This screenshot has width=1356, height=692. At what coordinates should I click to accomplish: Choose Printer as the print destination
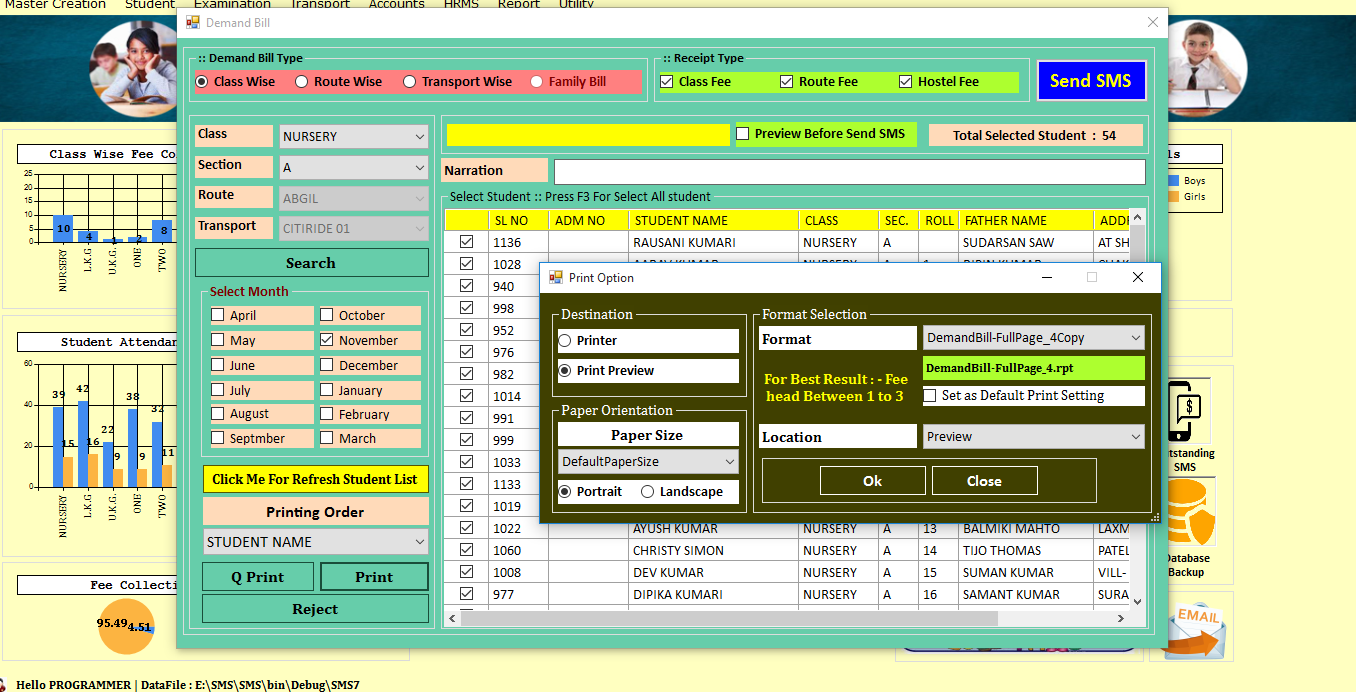pyautogui.click(x=565, y=341)
